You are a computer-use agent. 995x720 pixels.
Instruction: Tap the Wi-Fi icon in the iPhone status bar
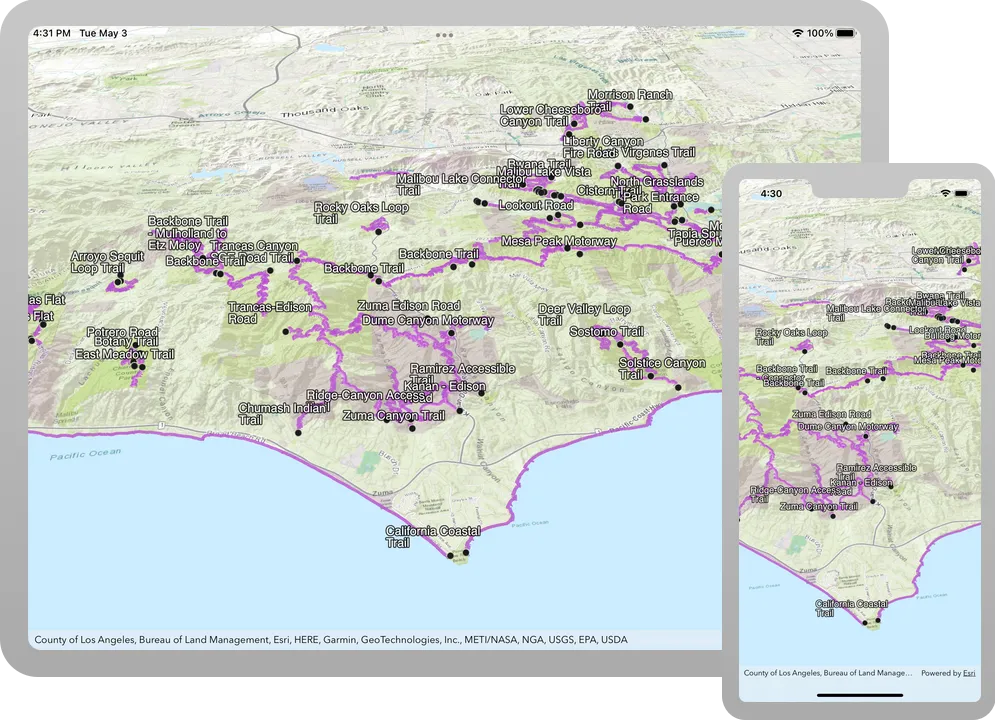coord(945,193)
